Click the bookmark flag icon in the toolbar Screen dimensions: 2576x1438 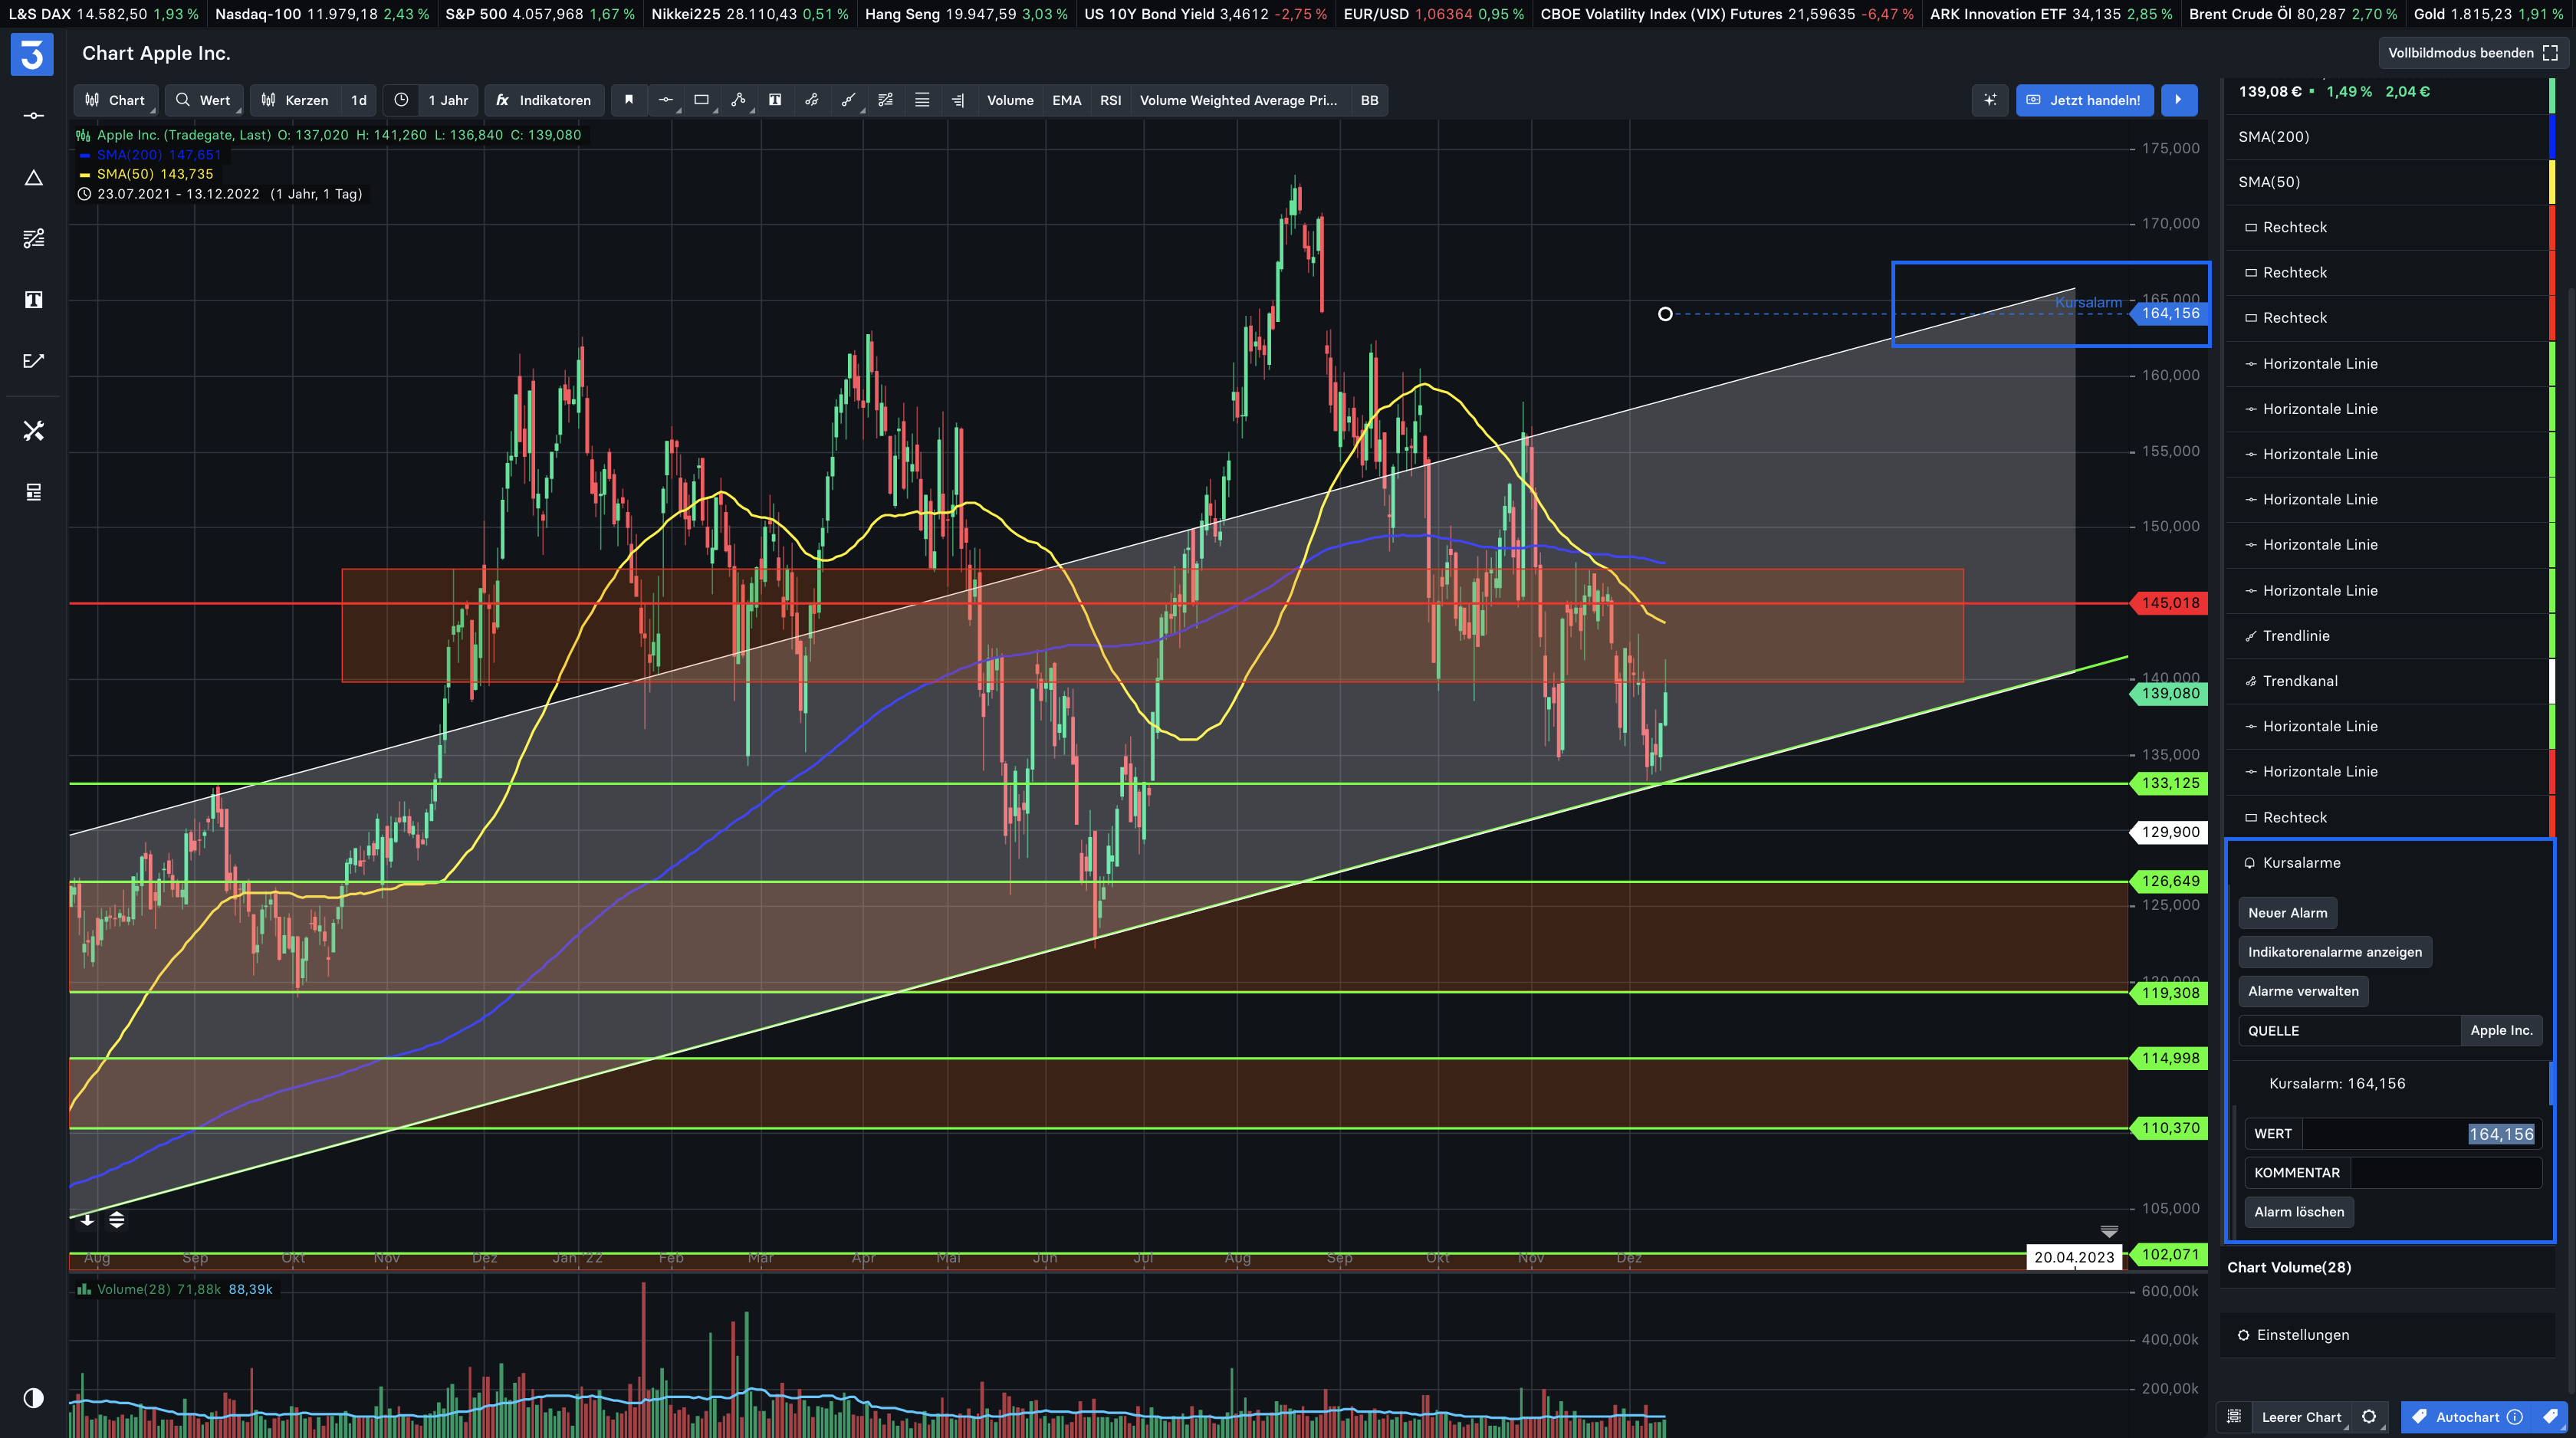(629, 100)
